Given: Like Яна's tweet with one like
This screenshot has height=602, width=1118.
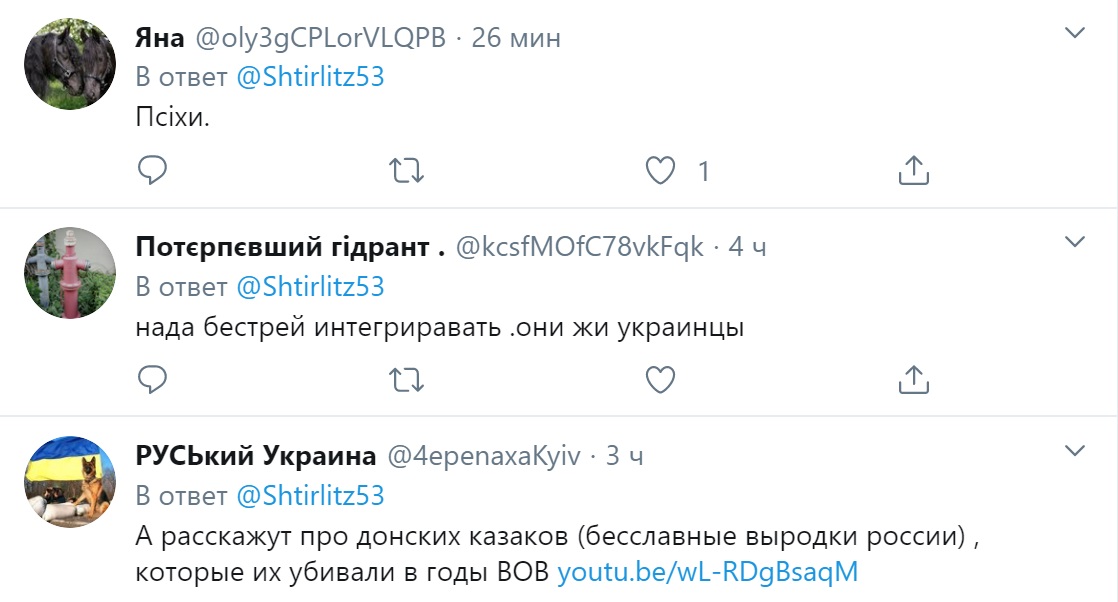Looking at the screenshot, I should click(660, 171).
